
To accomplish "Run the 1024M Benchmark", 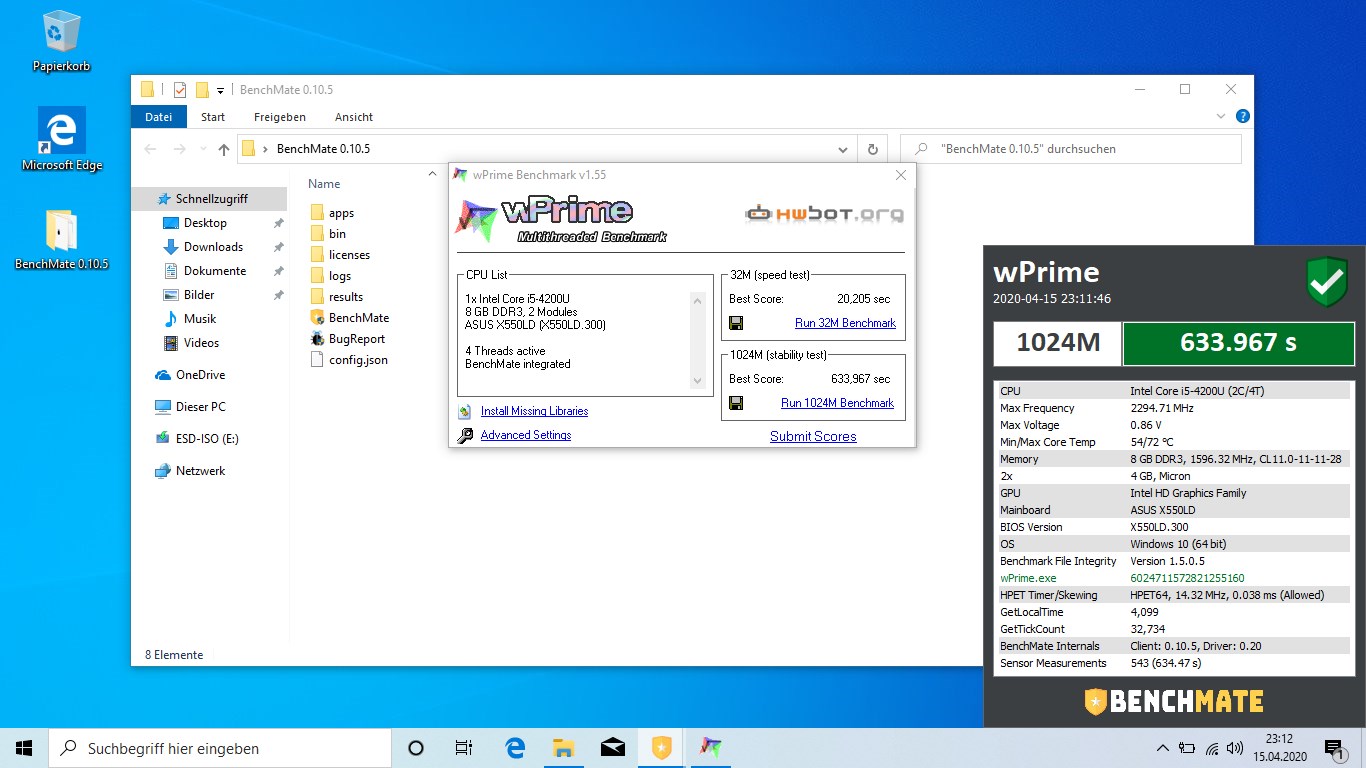I will 837,403.
